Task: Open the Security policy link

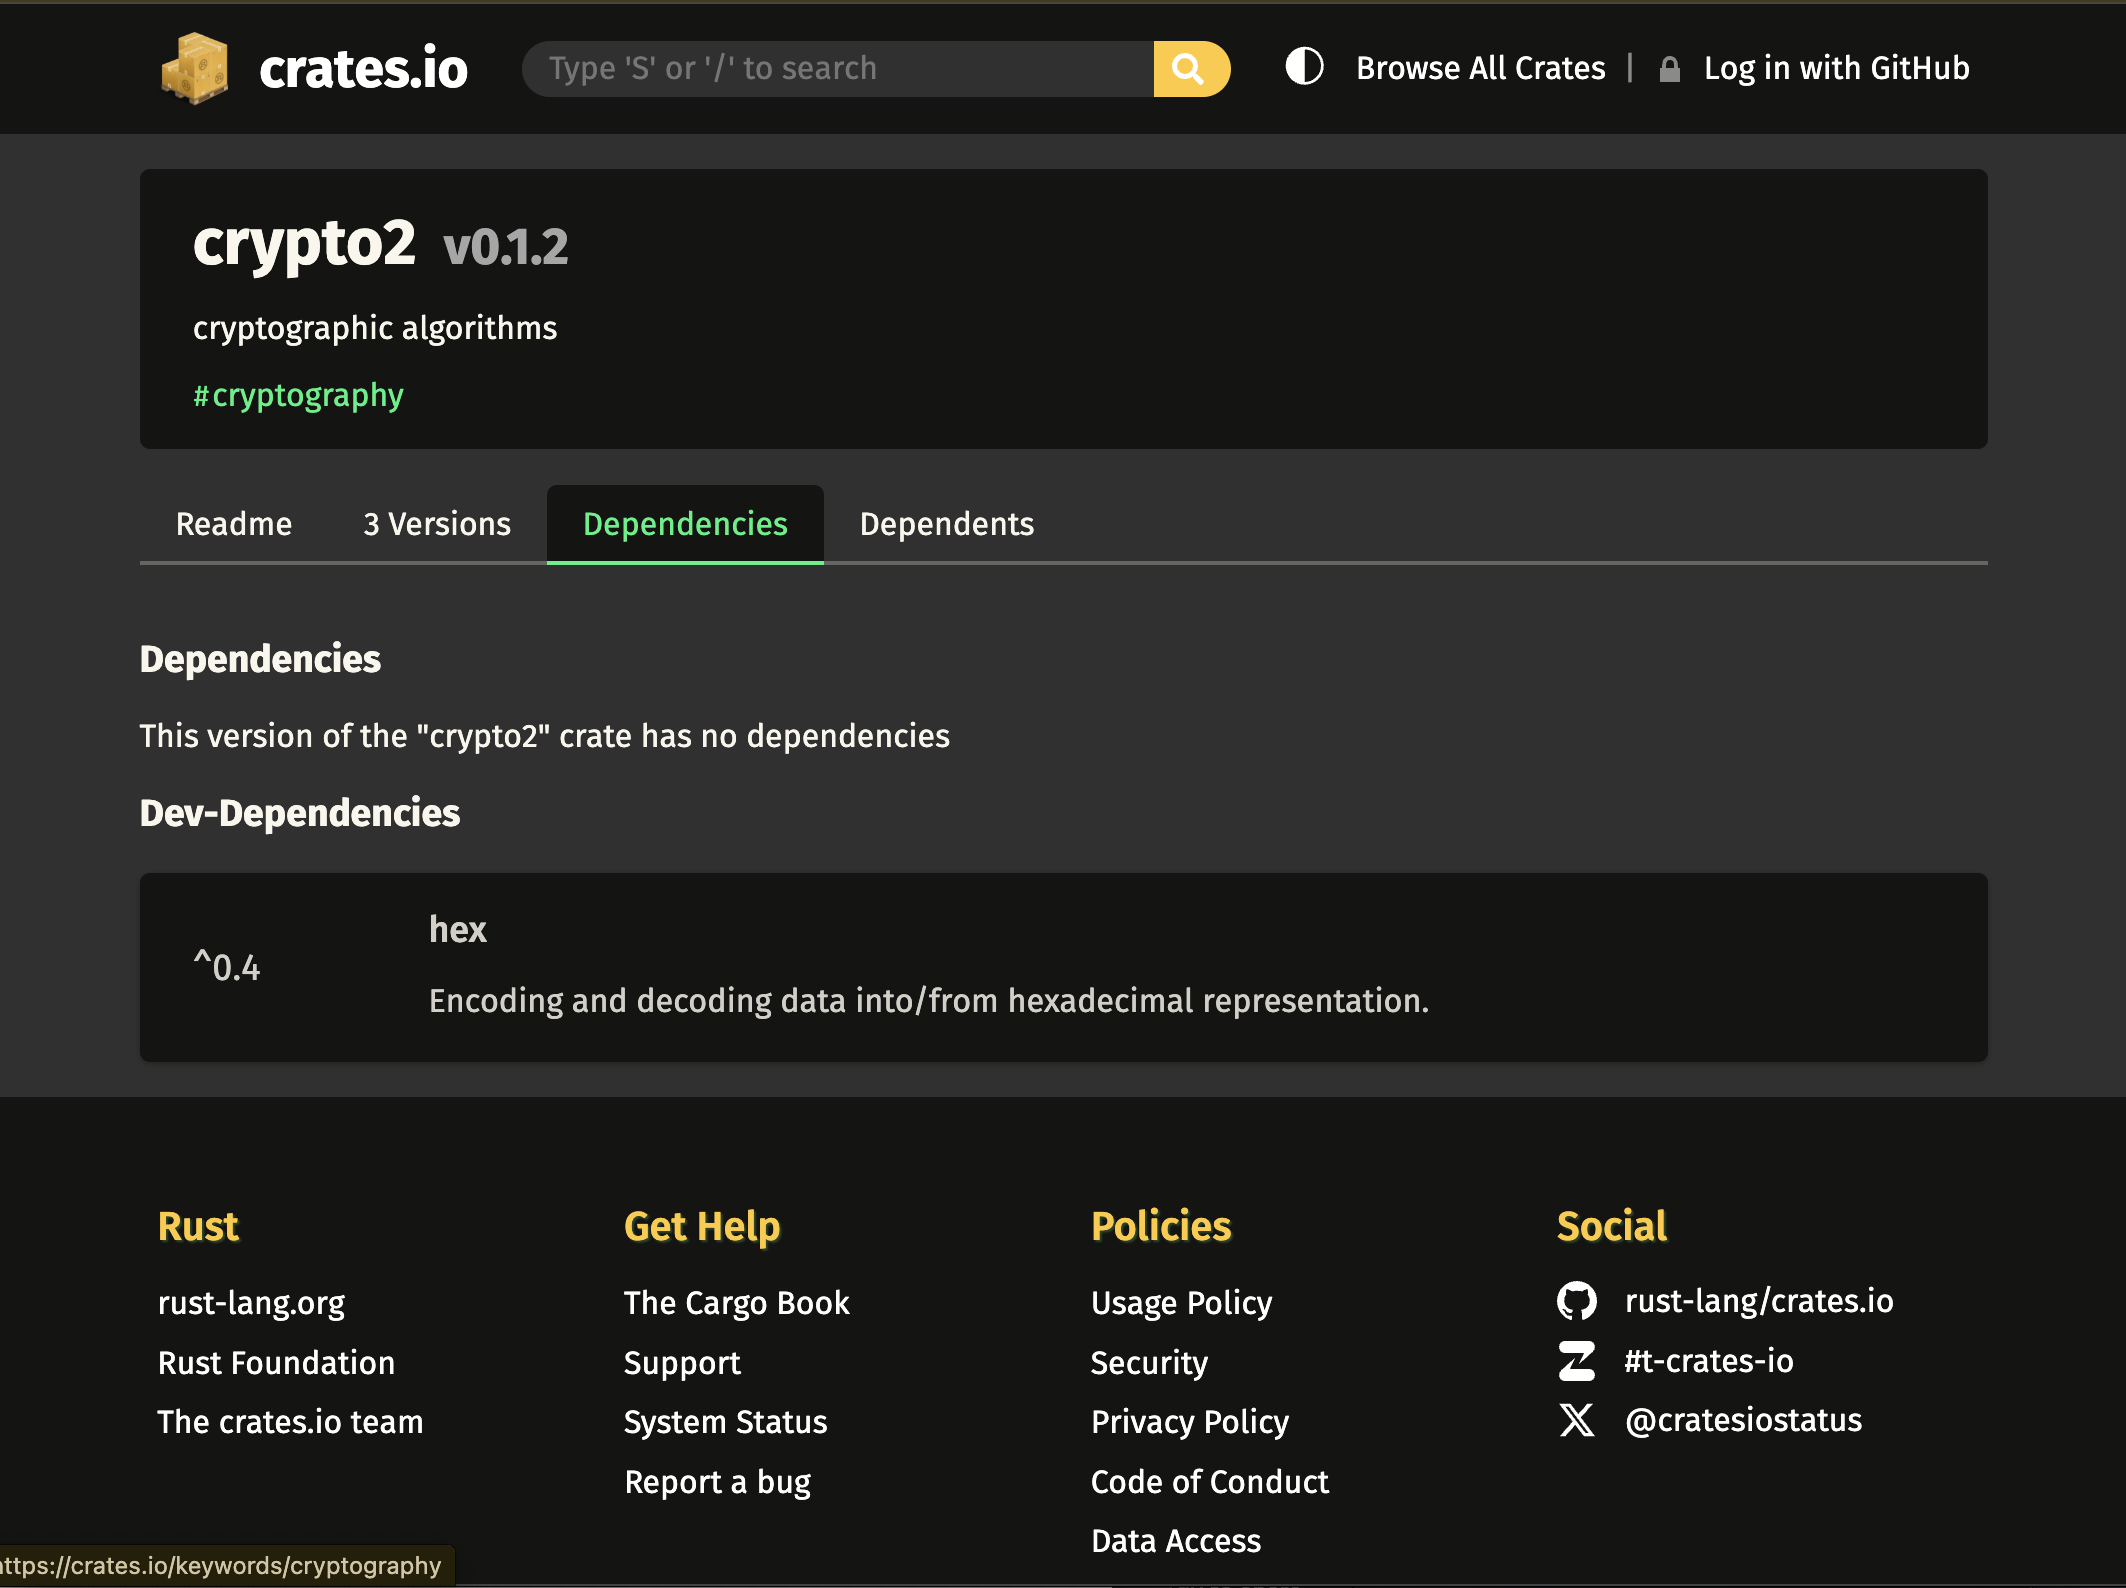Action: (x=1149, y=1363)
